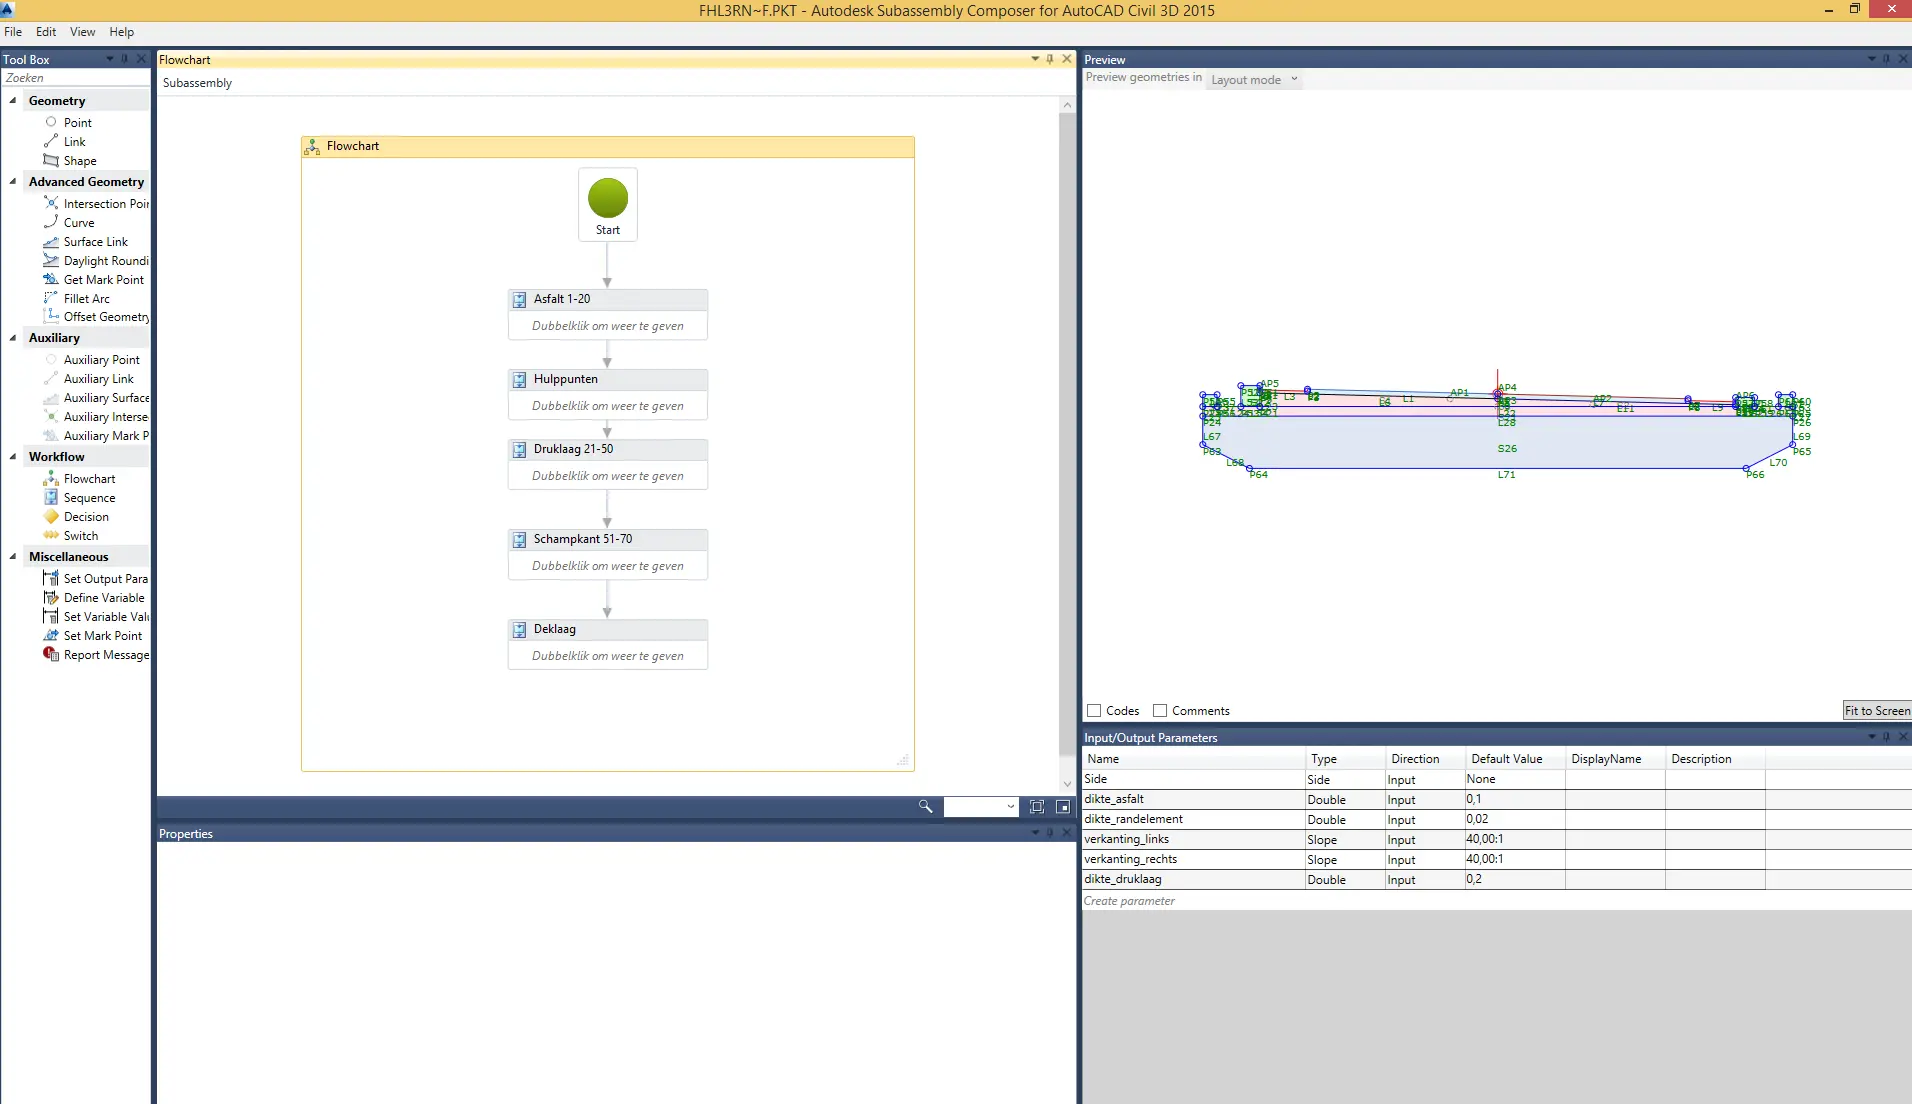Open the View menu
The width and height of the screenshot is (1912, 1104).
click(x=83, y=32)
